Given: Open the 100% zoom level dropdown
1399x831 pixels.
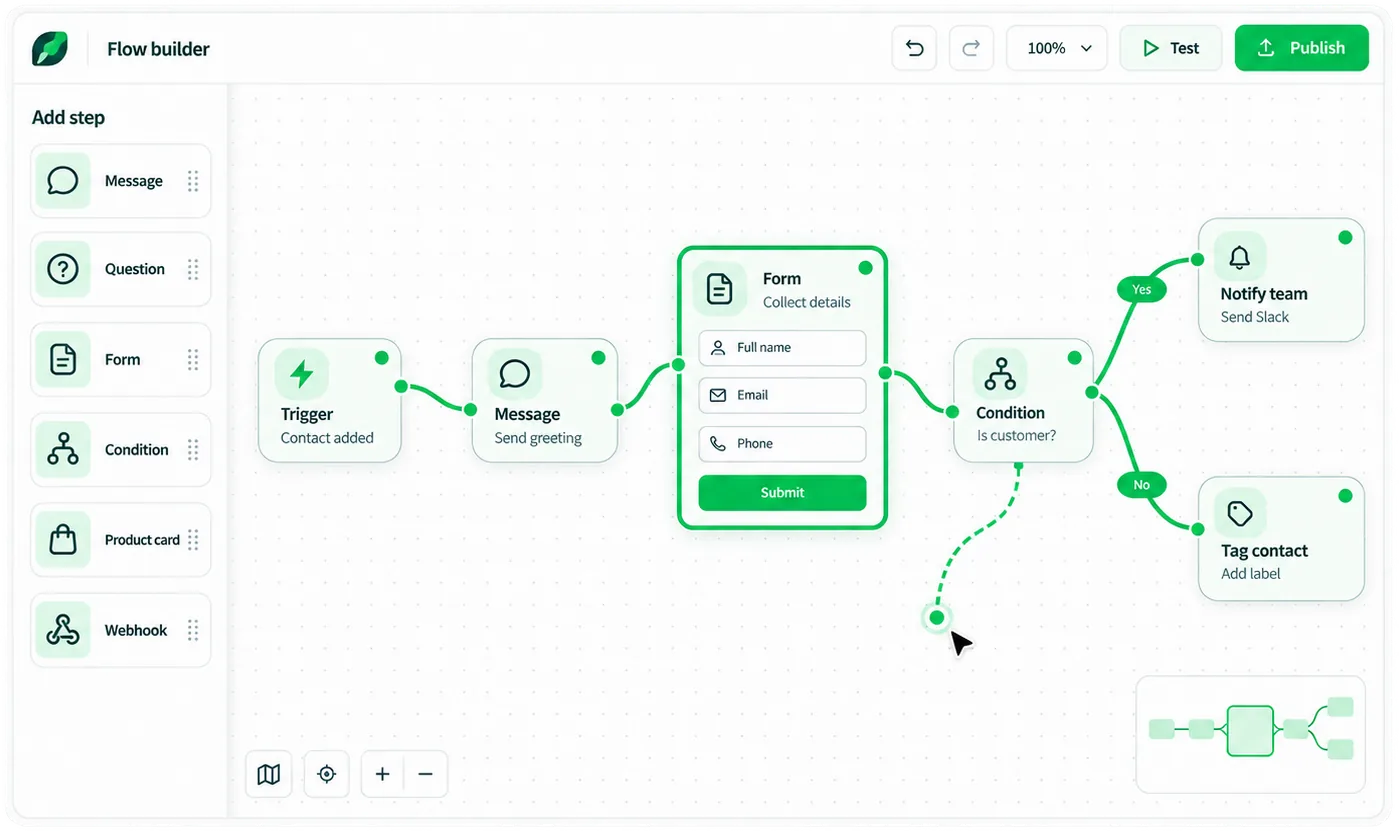Looking at the screenshot, I should [x=1057, y=48].
